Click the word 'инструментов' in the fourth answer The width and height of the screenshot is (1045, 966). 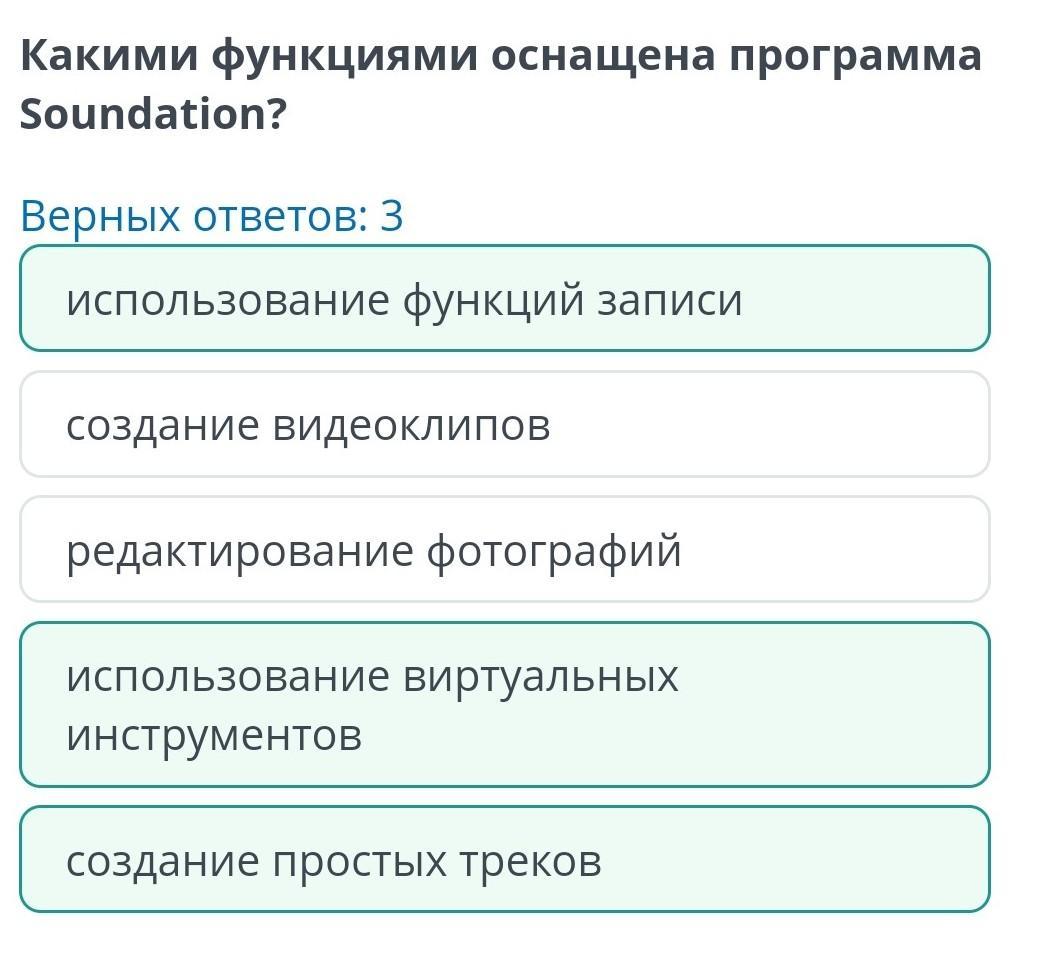[214, 736]
